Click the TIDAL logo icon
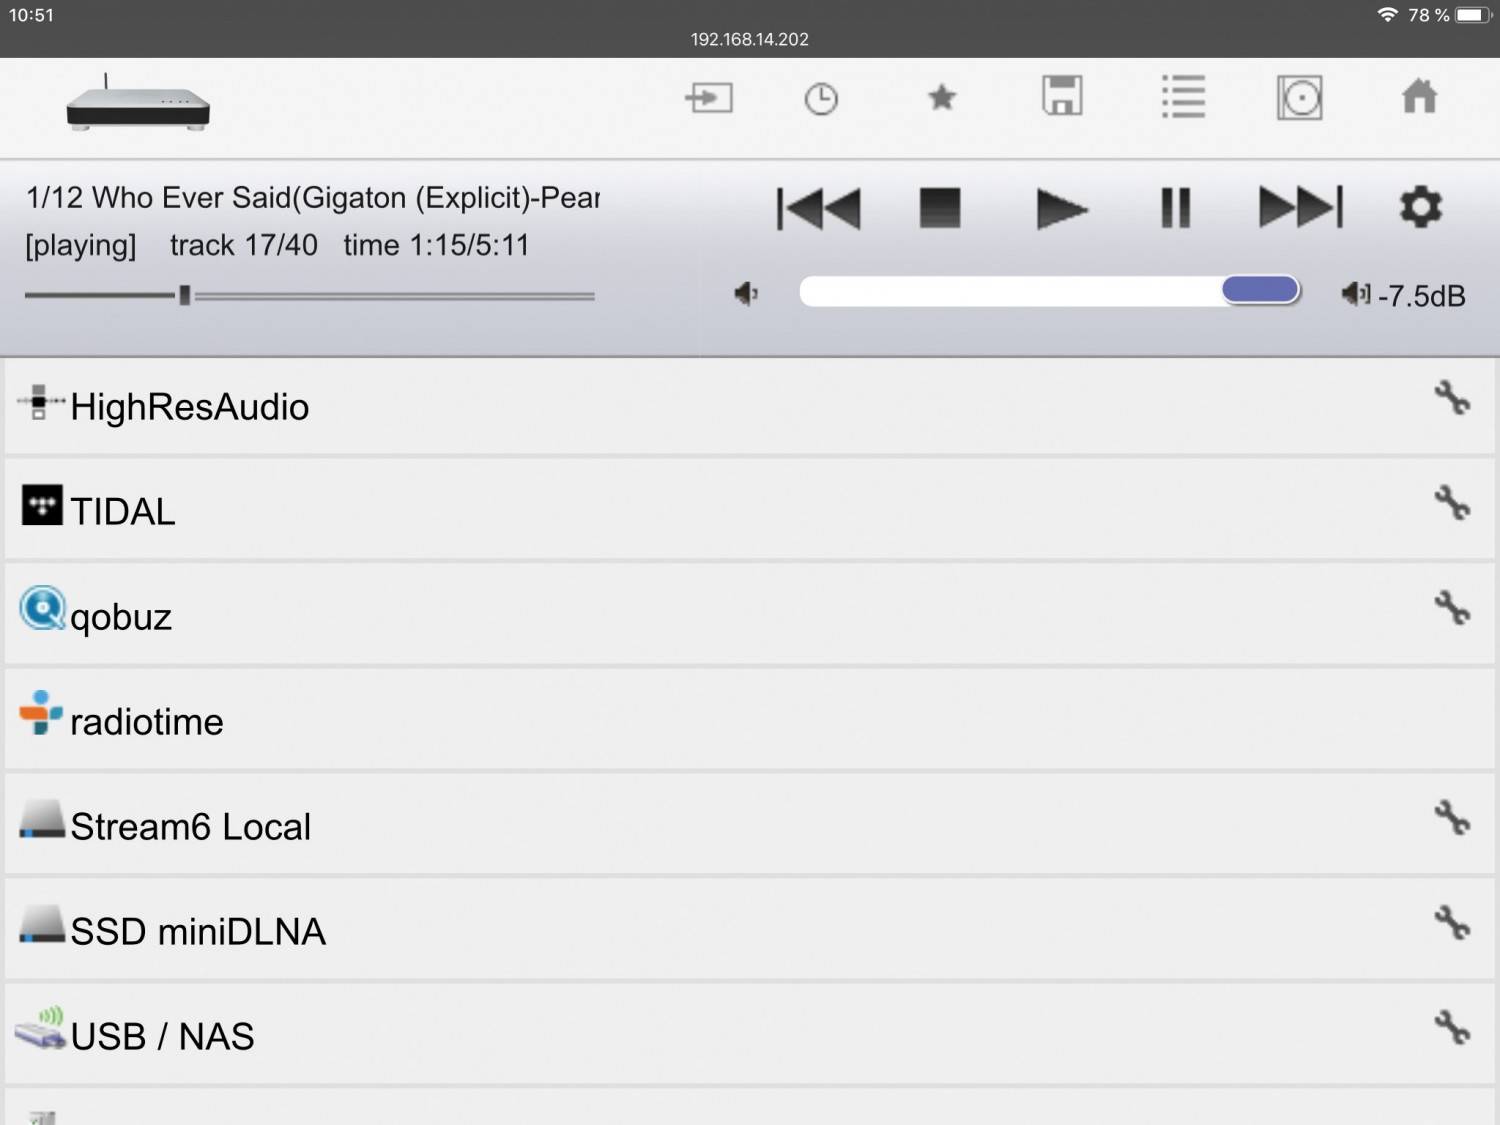Image resolution: width=1500 pixels, height=1125 pixels. pos(42,505)
